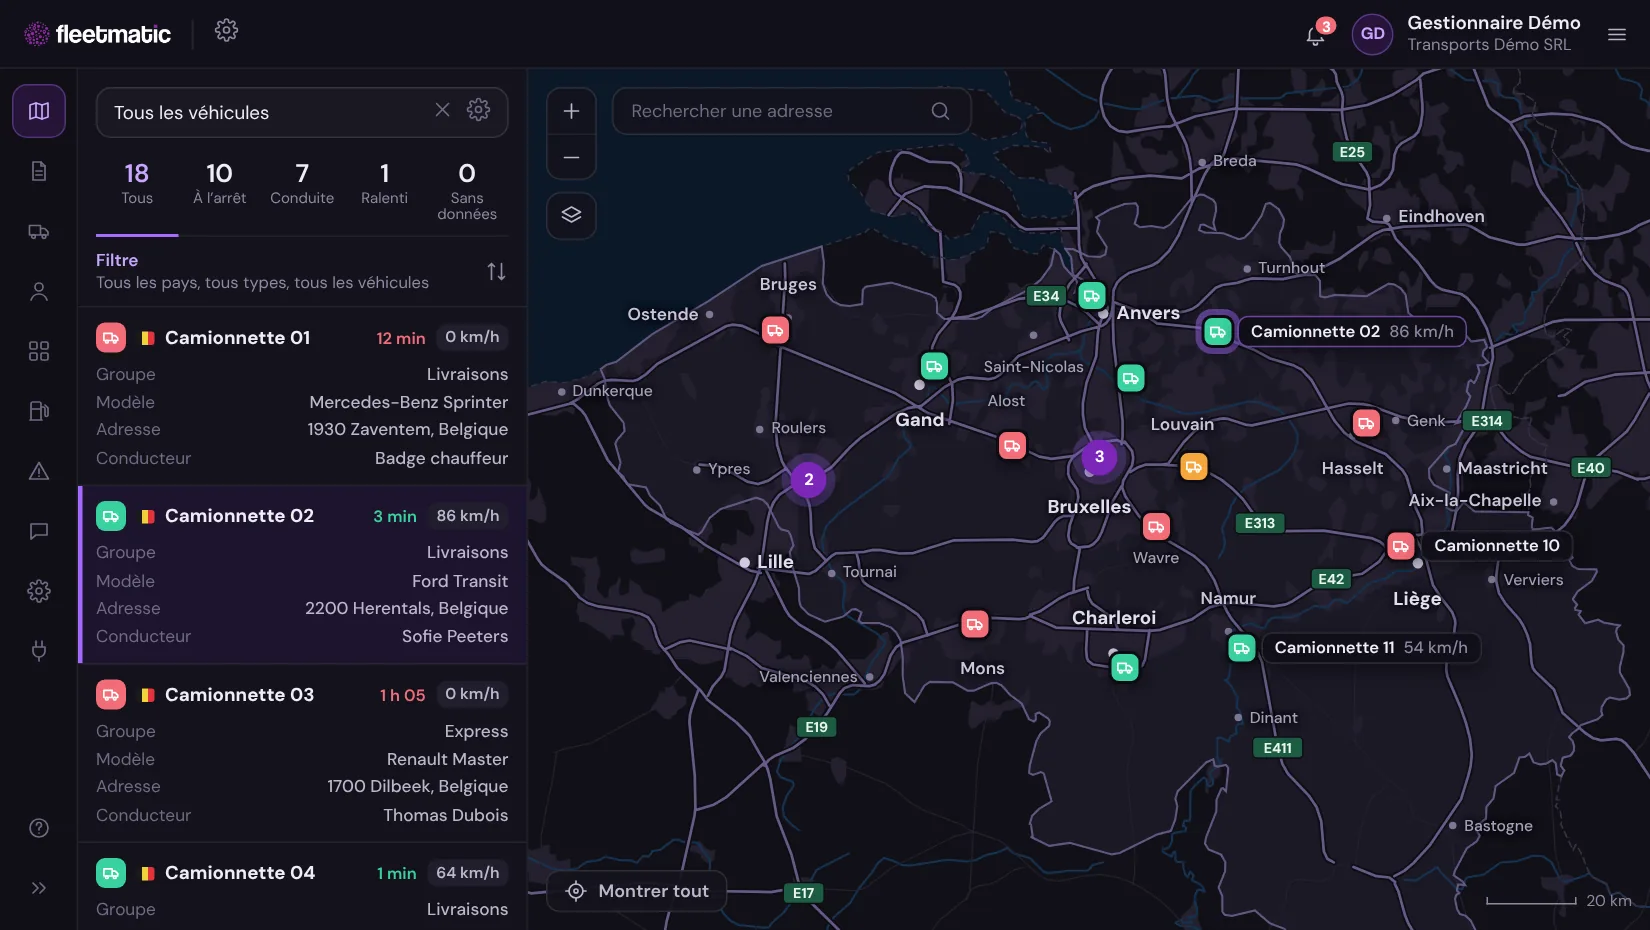Select Camionnette 01 in vehicle list

[x=302, y=396]
